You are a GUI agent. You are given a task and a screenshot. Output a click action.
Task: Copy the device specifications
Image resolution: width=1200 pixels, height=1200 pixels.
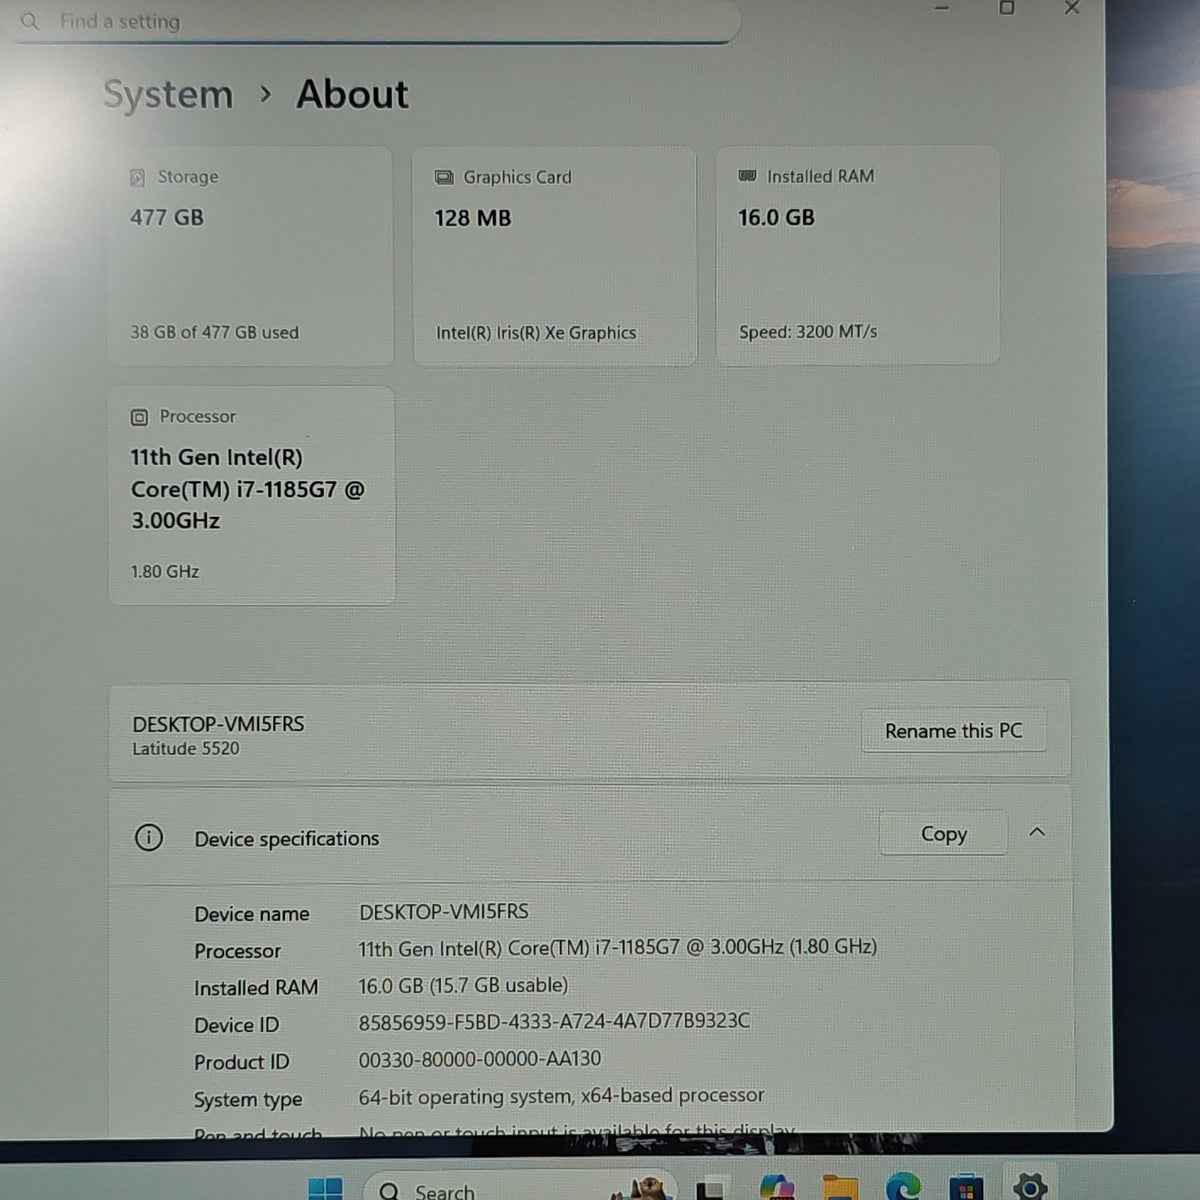943,834
